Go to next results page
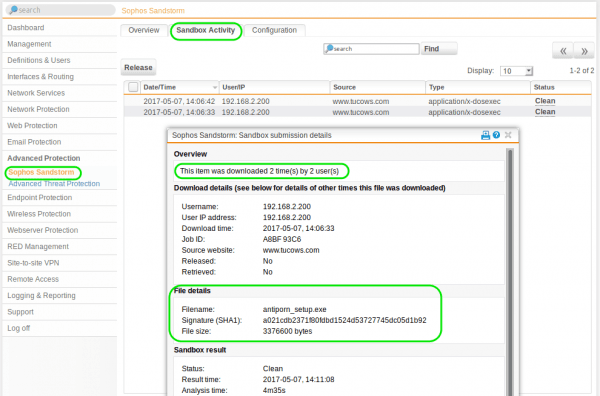The width and height of the screenshot is (600, 396). tap(584, 51)
